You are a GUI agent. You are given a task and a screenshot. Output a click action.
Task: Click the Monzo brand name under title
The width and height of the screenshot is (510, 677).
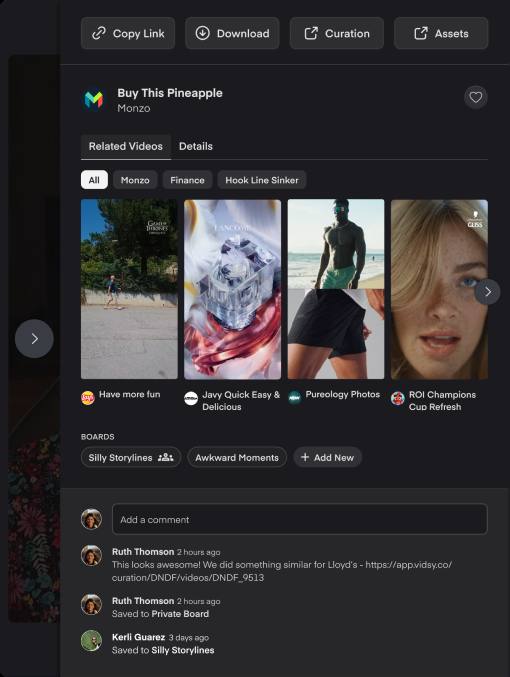point(134,108)
